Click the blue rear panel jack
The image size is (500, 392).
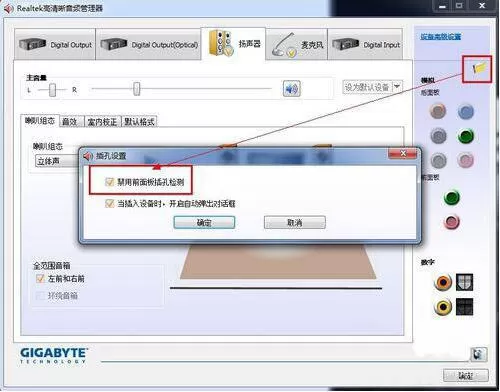tap(466, 111)
